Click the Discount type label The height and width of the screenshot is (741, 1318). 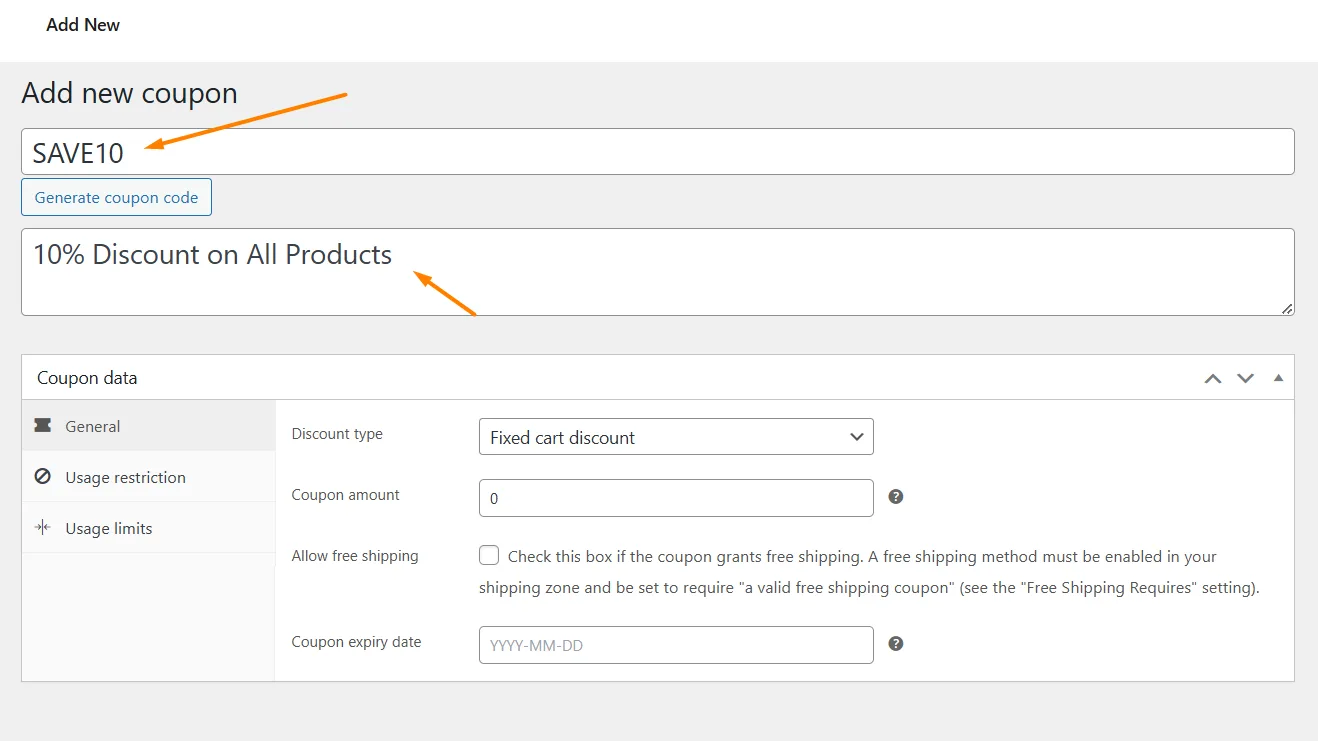pos(337,434)
